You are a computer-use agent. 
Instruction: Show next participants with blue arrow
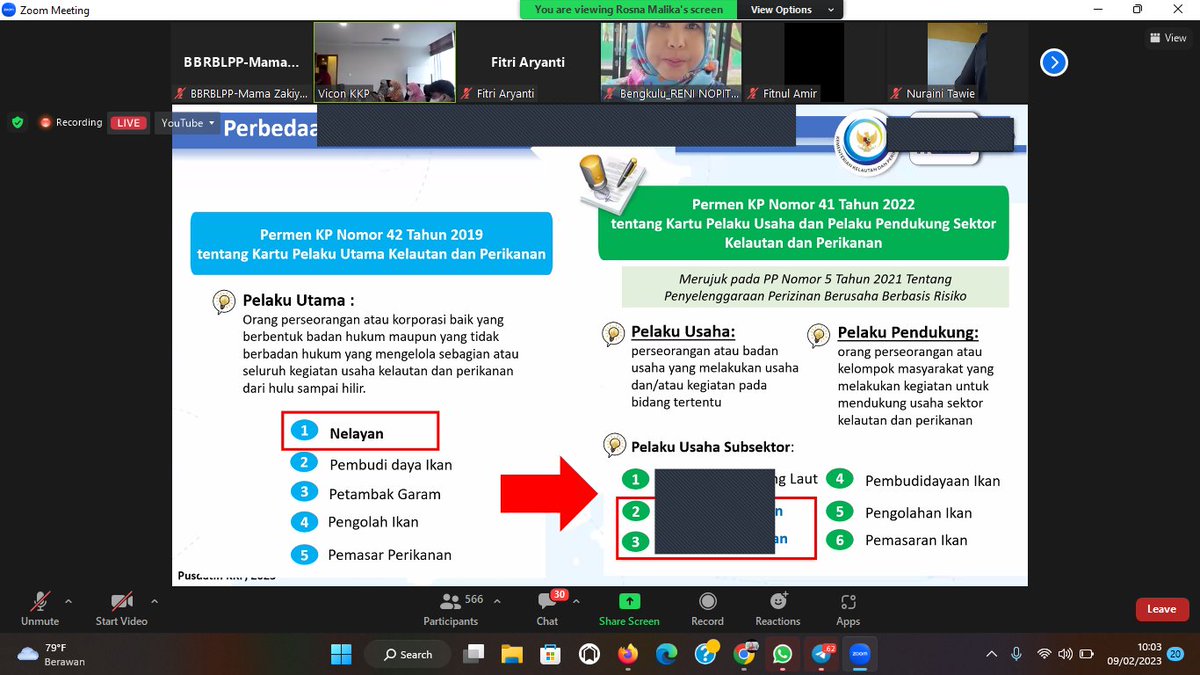click(1053, 62)
